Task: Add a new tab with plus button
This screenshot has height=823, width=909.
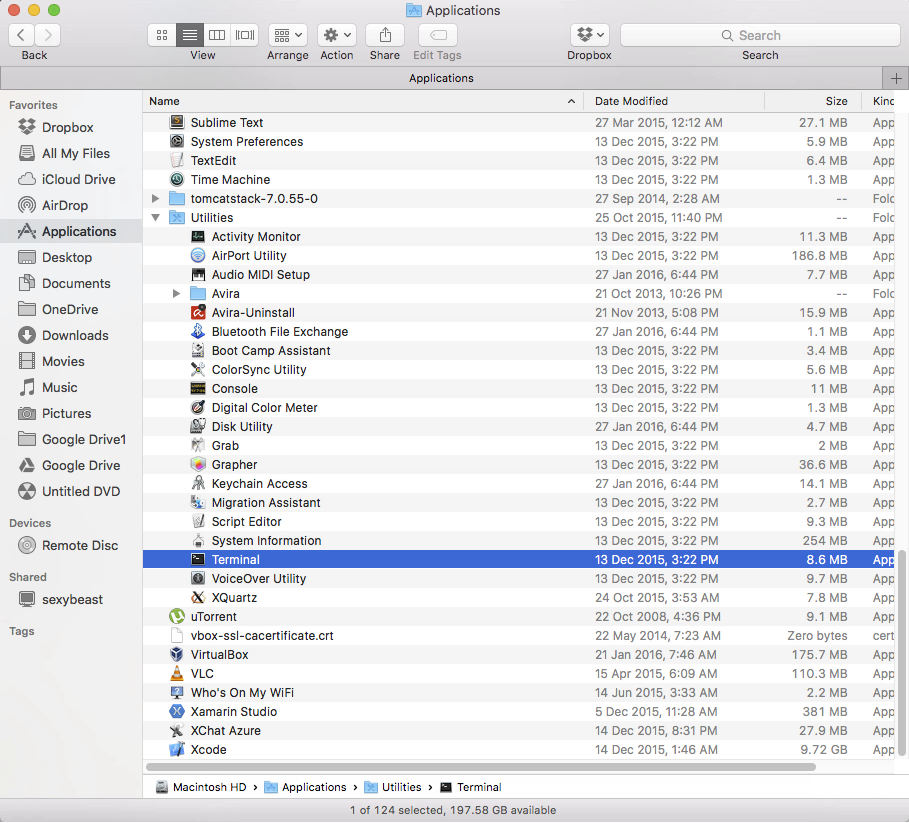Action: click(896, 78)
